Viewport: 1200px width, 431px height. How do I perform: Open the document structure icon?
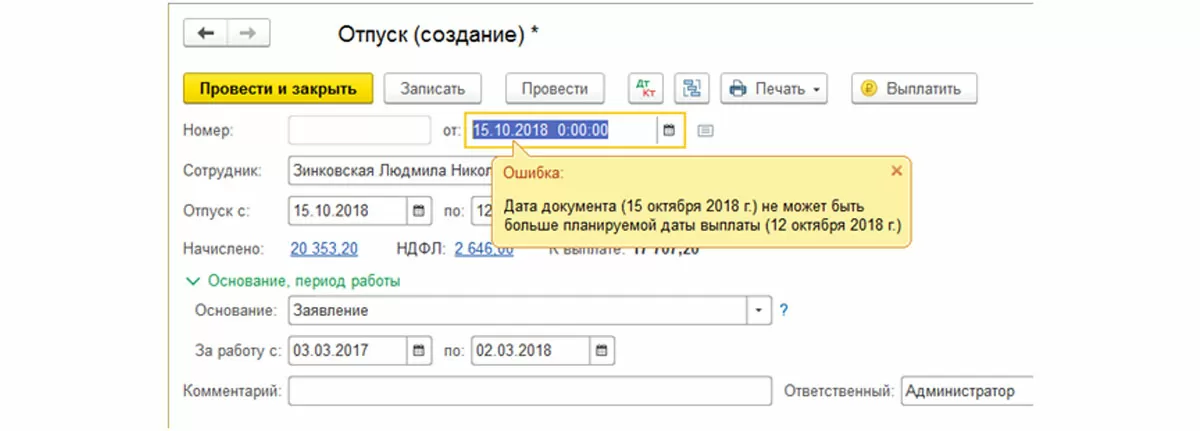tap(691, 88)
